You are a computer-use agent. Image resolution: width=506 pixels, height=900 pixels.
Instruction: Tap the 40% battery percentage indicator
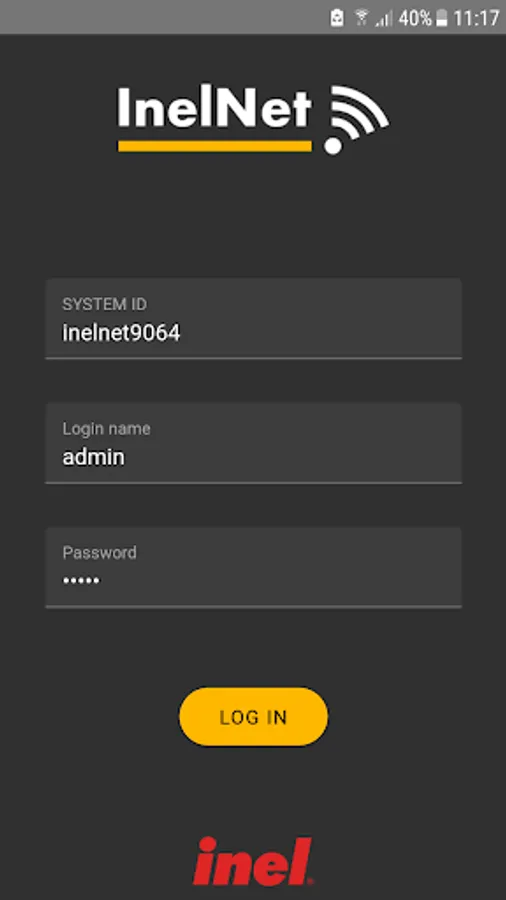(x=415, y=18)
